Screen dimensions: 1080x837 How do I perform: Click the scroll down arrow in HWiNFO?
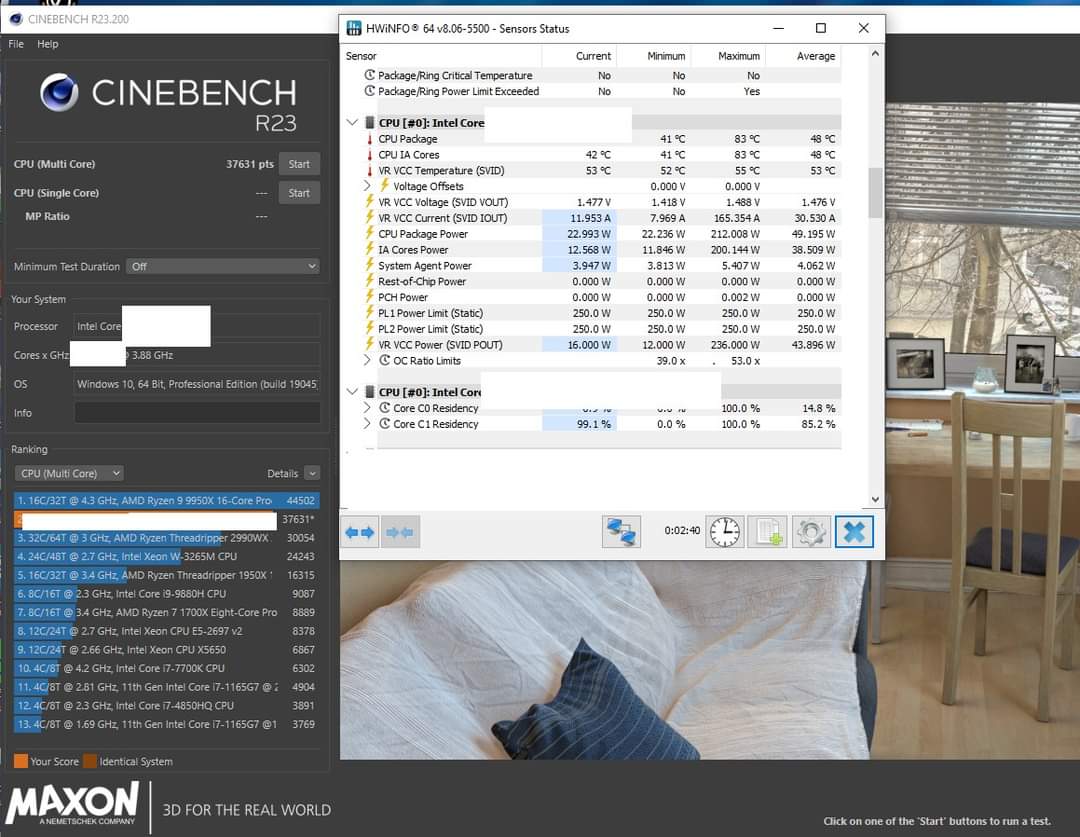(875, 499)
